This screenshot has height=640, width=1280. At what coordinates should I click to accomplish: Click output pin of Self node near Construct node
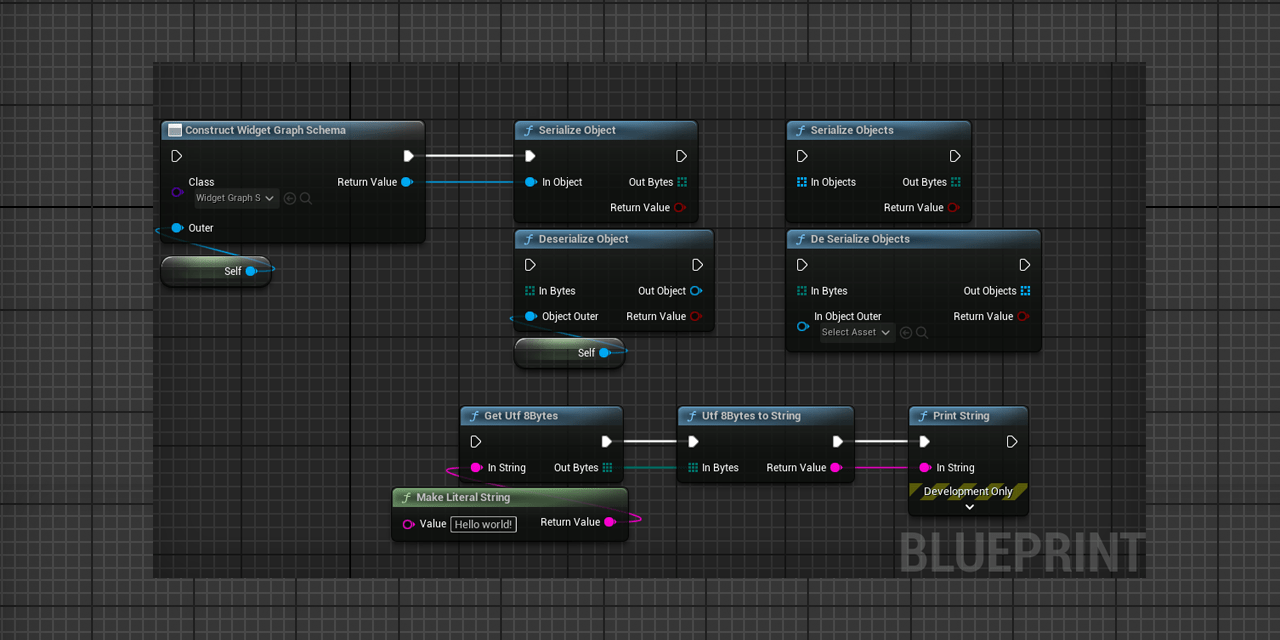pyautogui.click(x=251, y=271)
